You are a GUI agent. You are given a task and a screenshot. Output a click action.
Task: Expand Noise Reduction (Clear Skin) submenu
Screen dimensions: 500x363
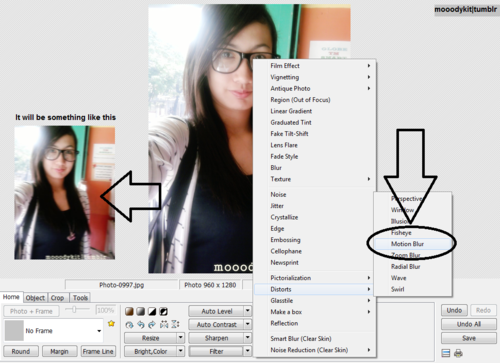pyautogui.click(x=314, y=350)
